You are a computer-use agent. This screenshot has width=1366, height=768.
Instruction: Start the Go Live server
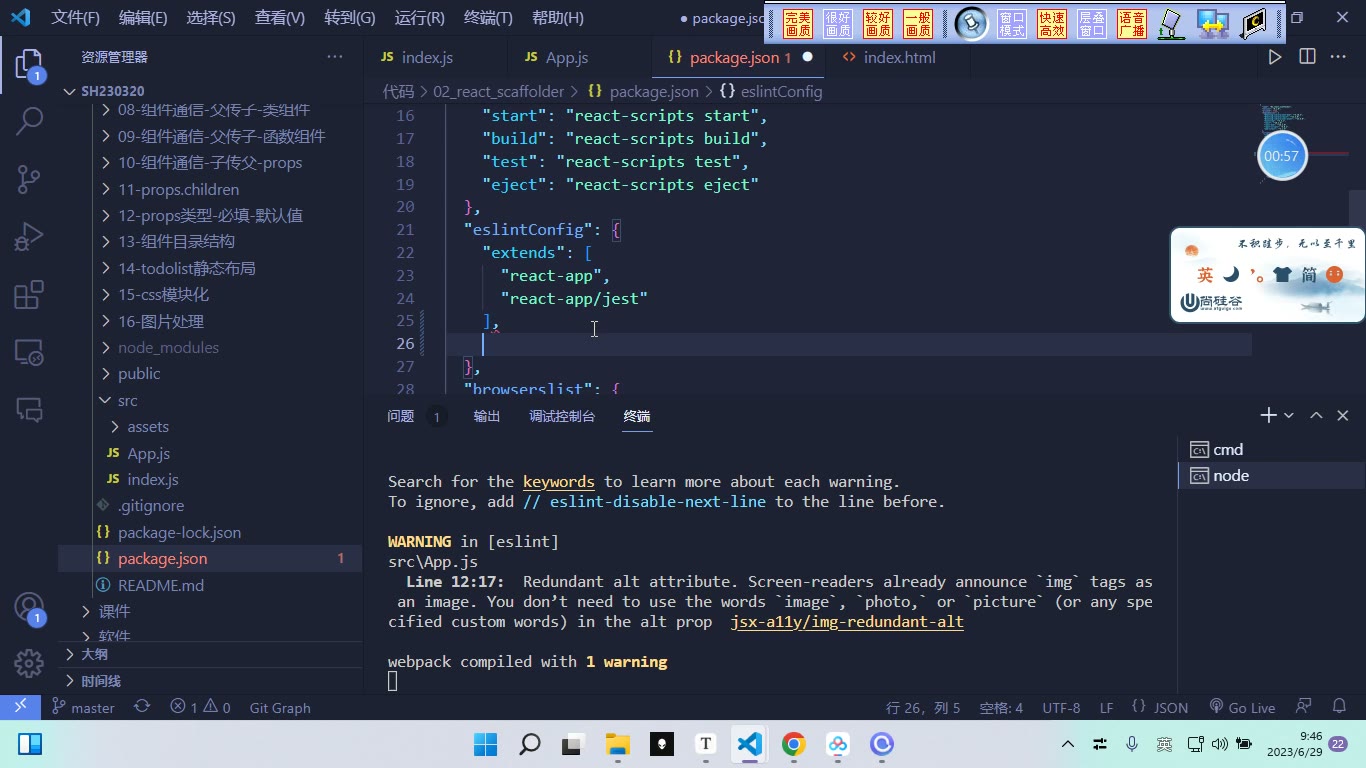pos(1242,707)
